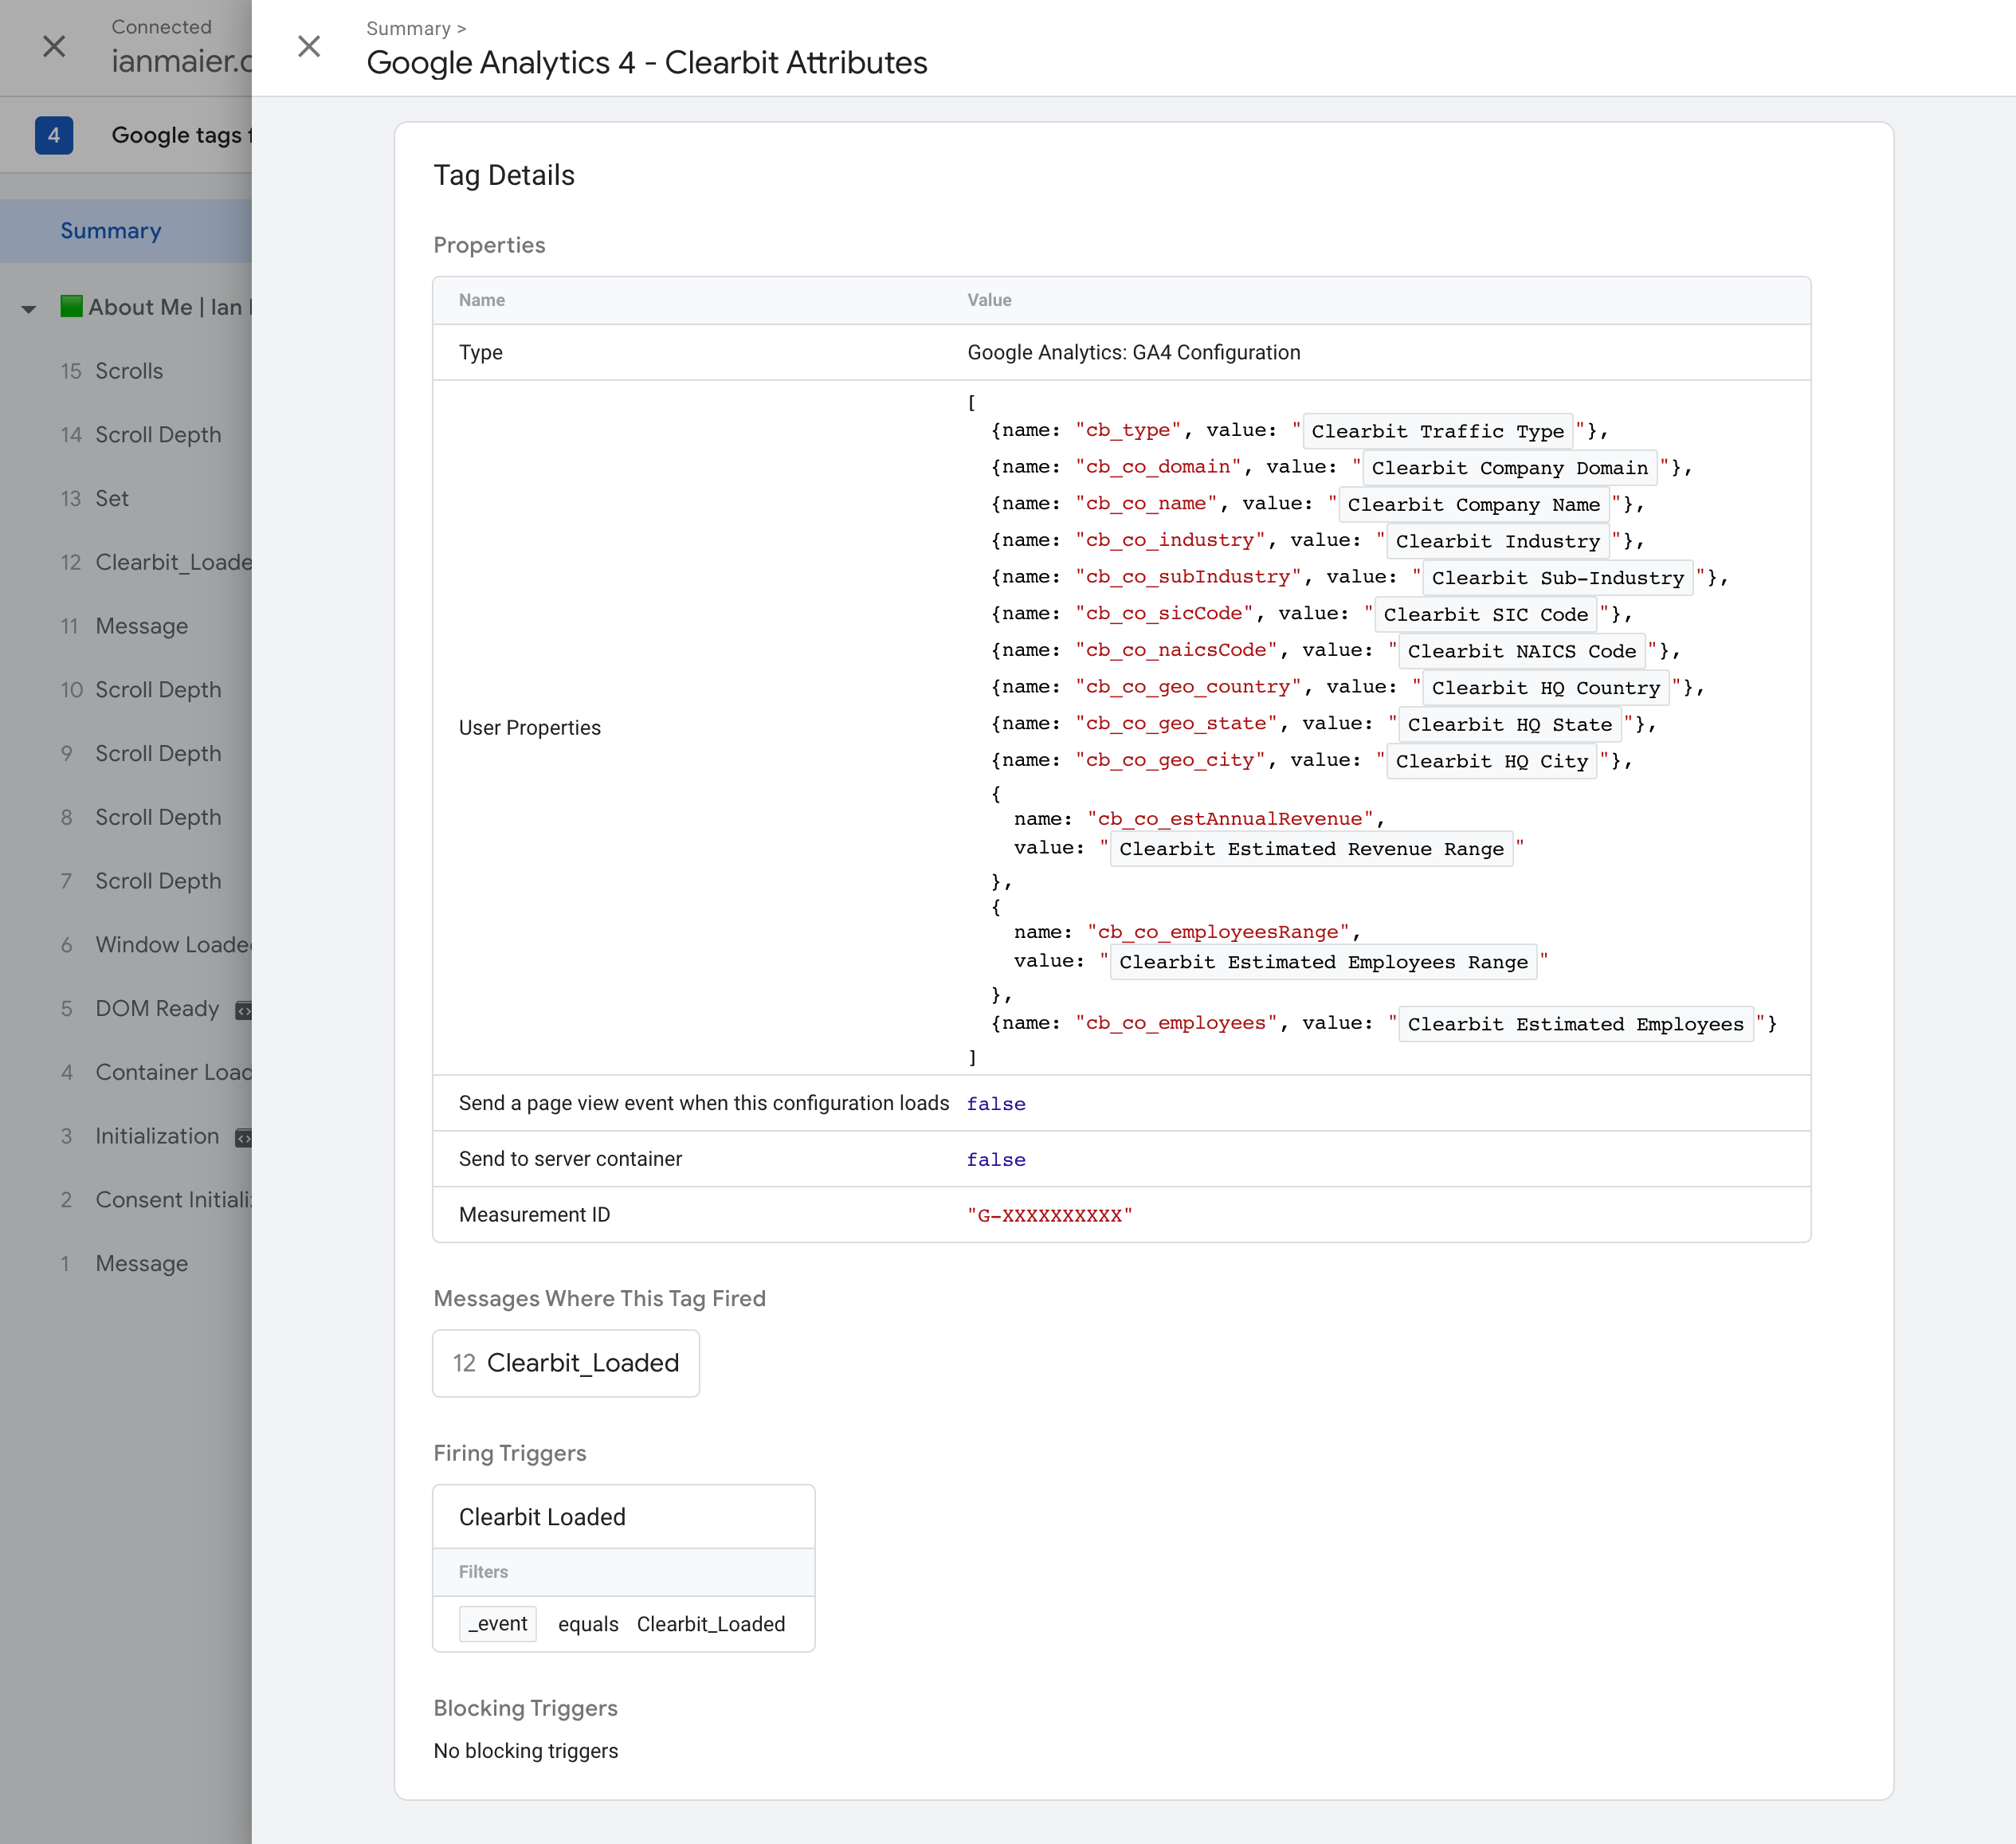Click the cb_co_estAnnualRevenue property name
Image resolution: width=2016 pixels, height=1844 pixels.
(x=1230, y=819)
